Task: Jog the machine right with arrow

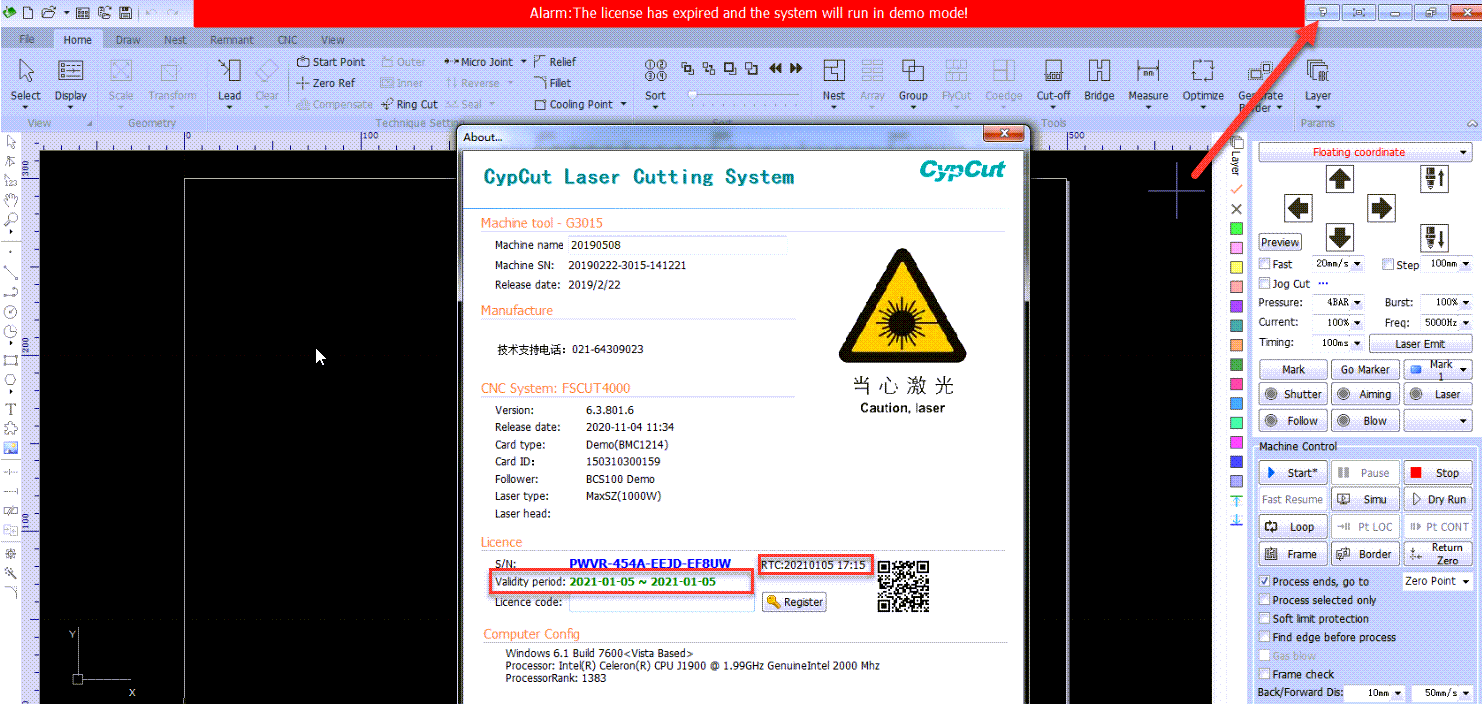Action: pos(1381,208)
